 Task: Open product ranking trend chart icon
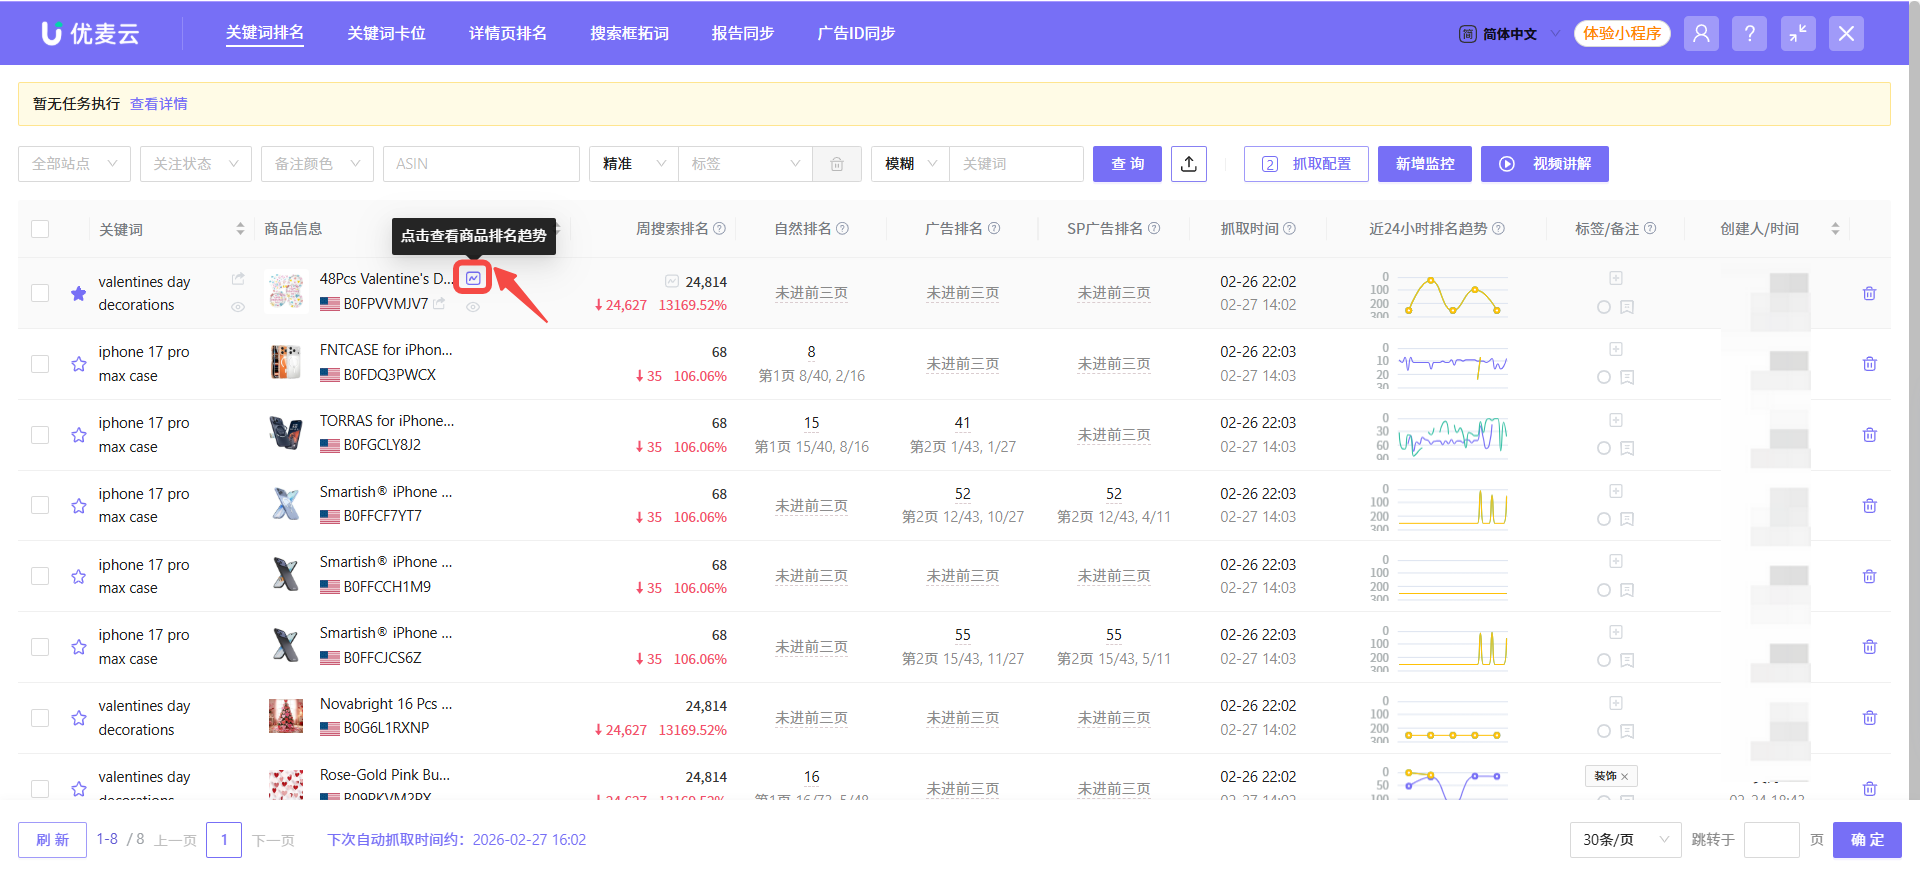pyautogui.click(x=473, y=278)
